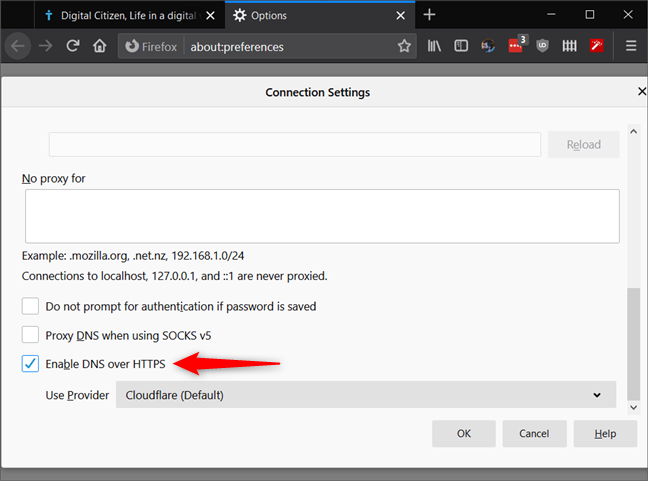The height and width of the screenshot is (481, 648).
Task: Click the dialog scrollbar up arrow
Action: pyautogui.click(x=633, y=131)
